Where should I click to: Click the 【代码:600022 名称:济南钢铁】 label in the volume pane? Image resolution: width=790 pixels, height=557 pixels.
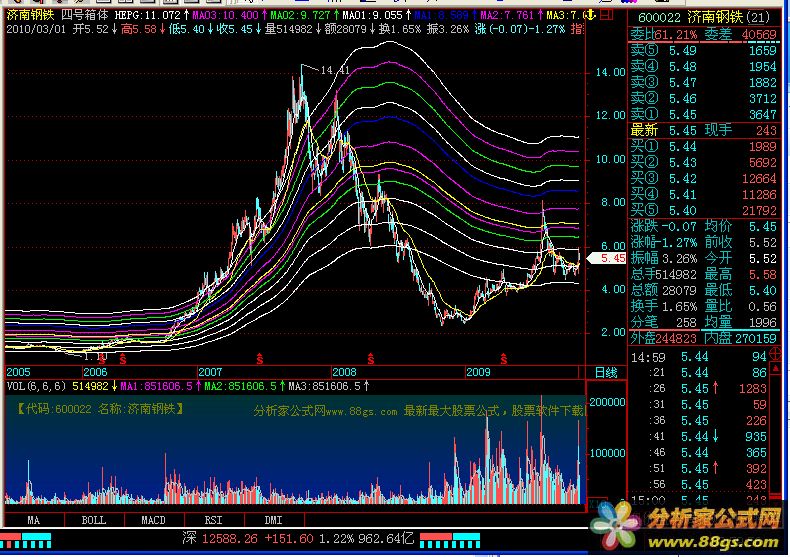coord(99,408)
